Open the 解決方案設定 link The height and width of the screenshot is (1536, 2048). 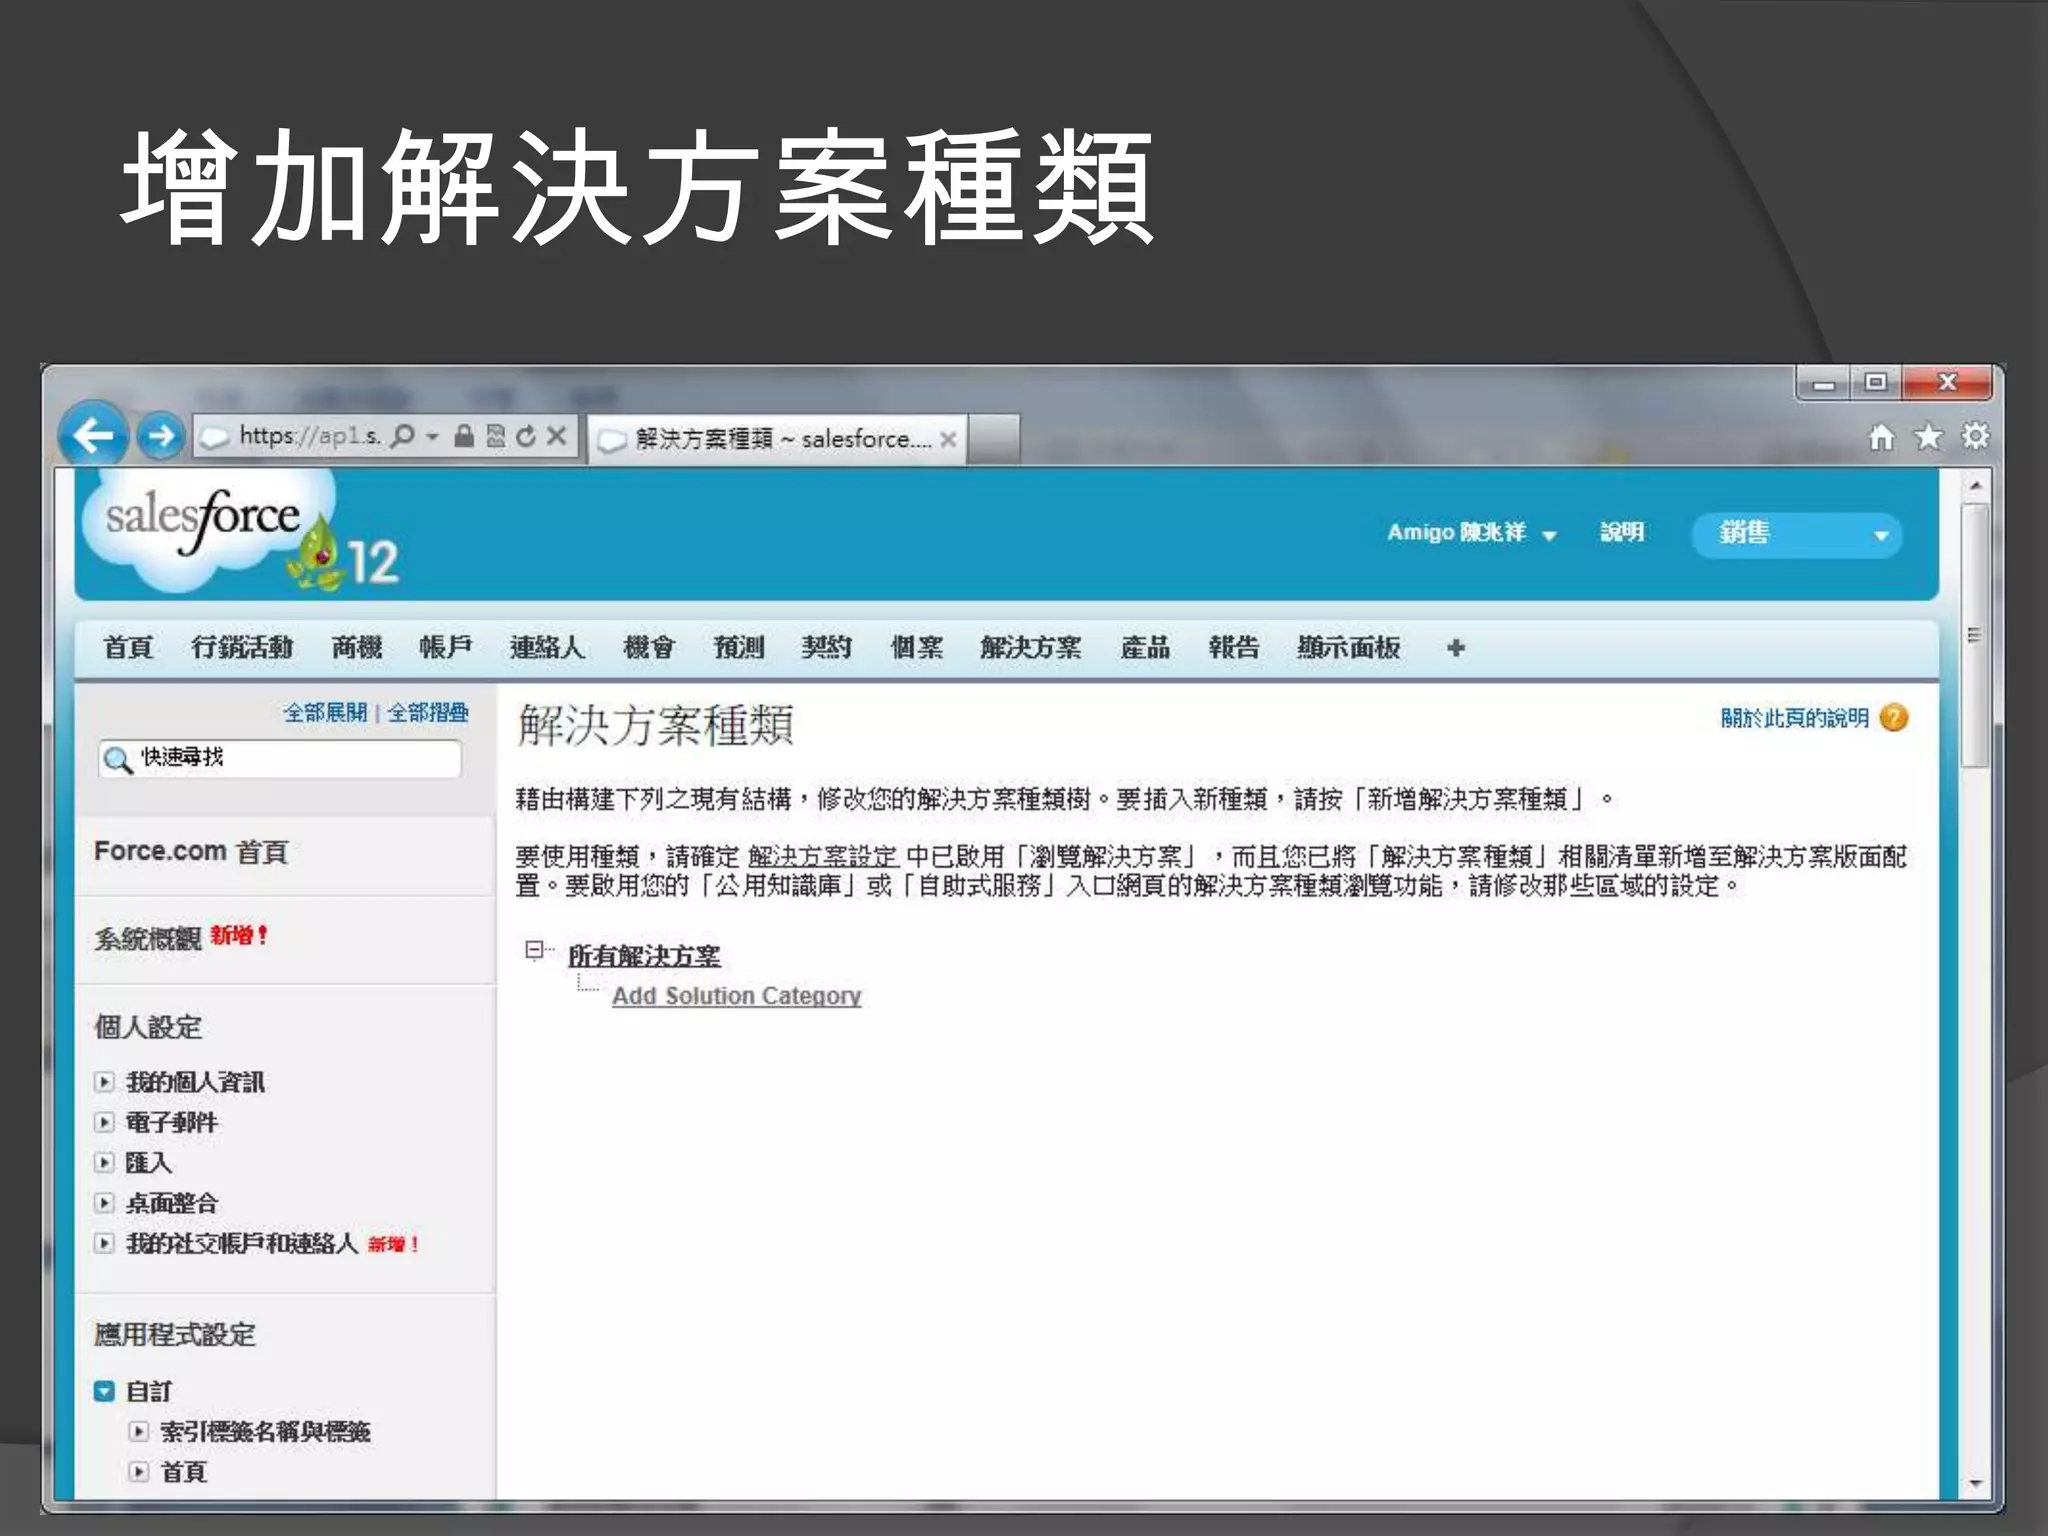pos(824,857)
